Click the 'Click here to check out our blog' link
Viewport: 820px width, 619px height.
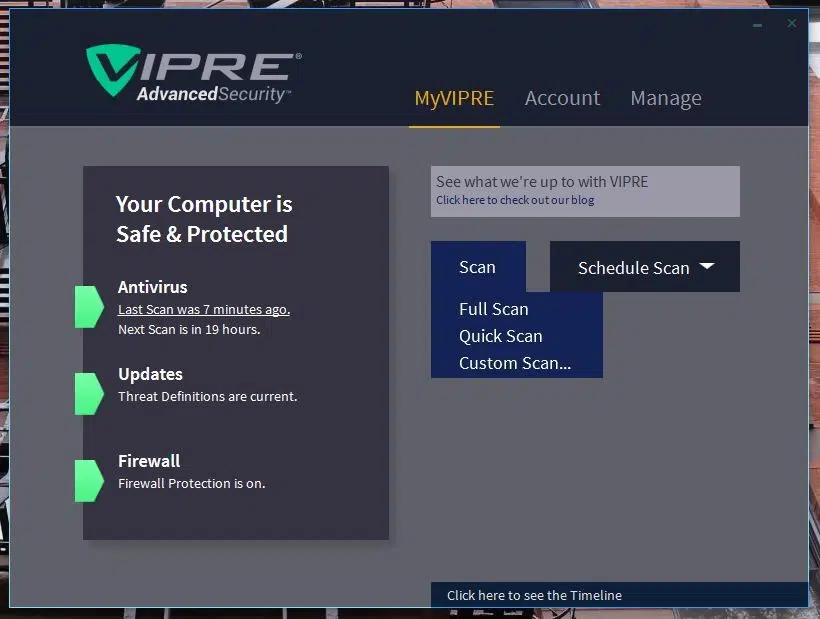point(515,200)
